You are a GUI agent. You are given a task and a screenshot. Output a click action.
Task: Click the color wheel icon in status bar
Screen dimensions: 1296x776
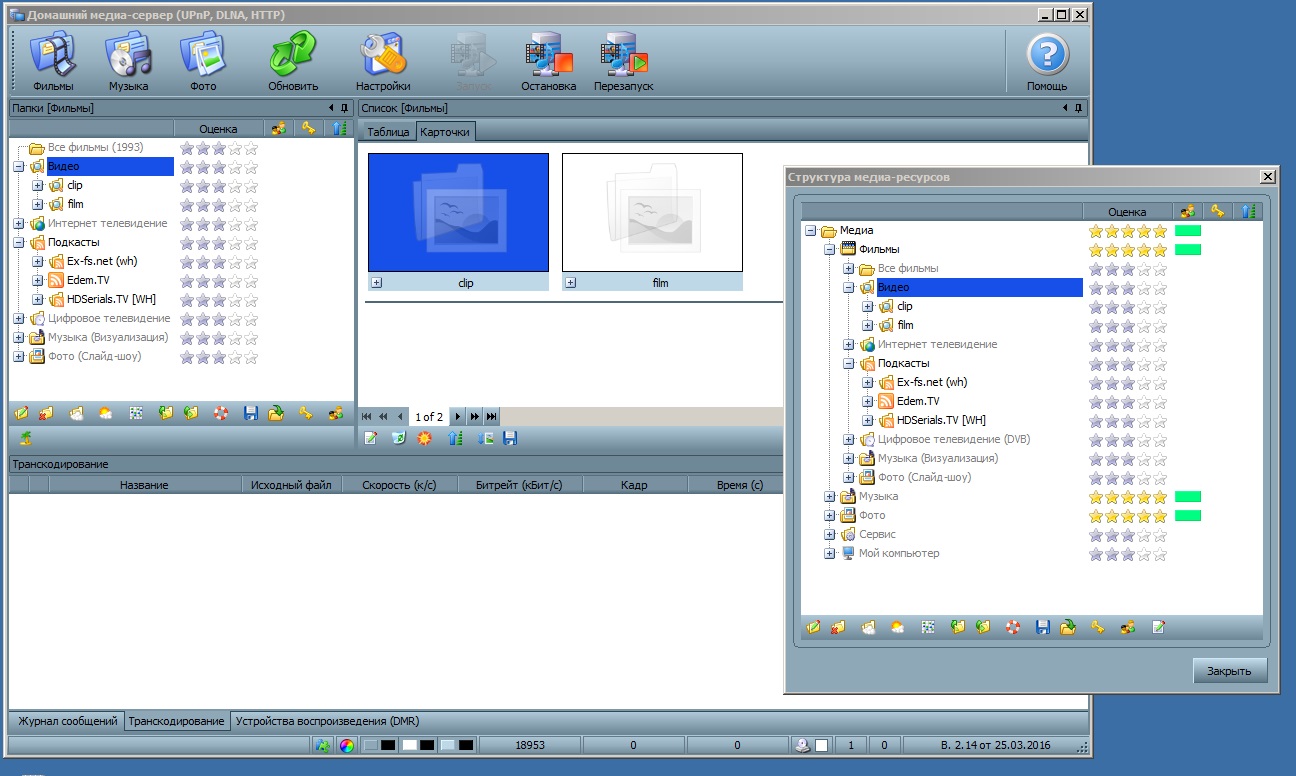click(x=346, y=745)
